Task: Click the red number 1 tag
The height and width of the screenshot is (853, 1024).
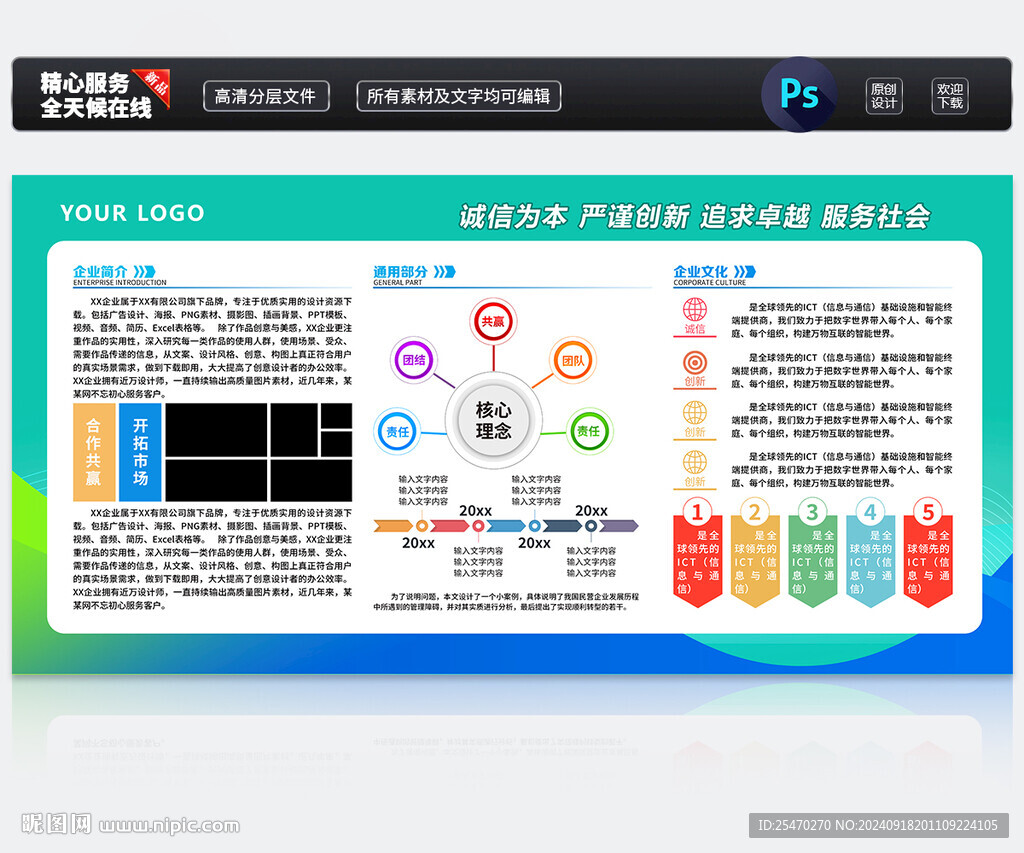Action: tap(697, 553)
